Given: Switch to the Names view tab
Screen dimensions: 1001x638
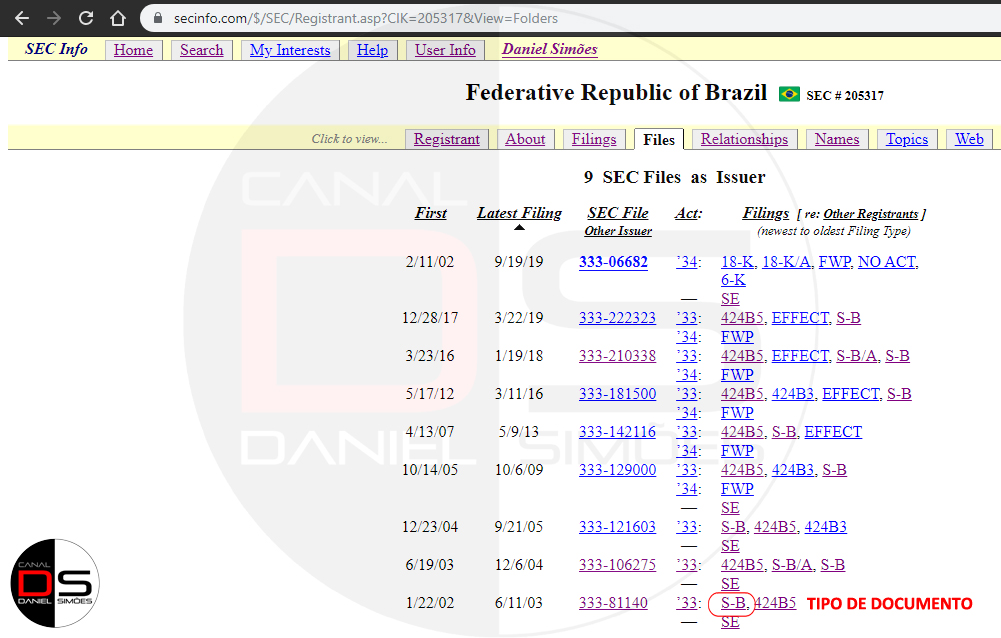Looking at the screenshot, I should 837,139.
